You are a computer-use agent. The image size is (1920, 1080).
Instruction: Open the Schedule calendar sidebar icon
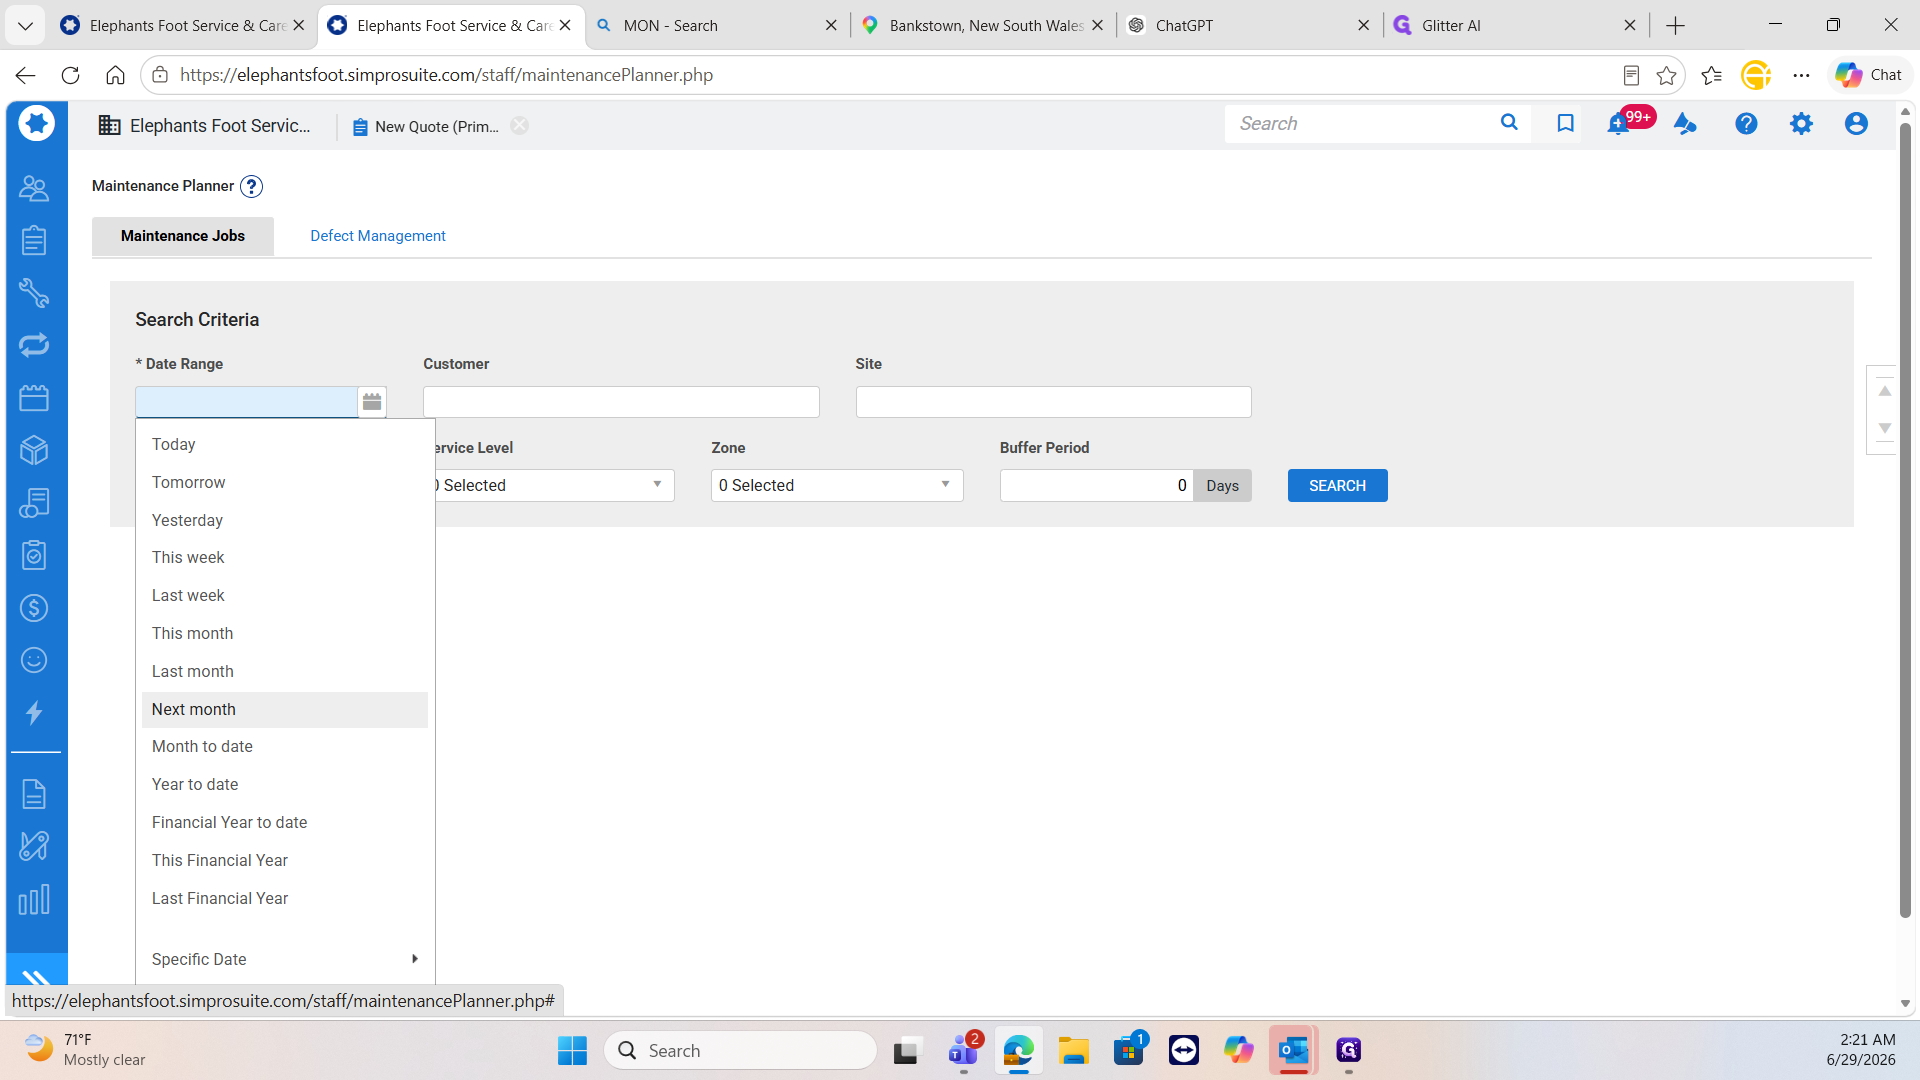(x=34, y=398)
